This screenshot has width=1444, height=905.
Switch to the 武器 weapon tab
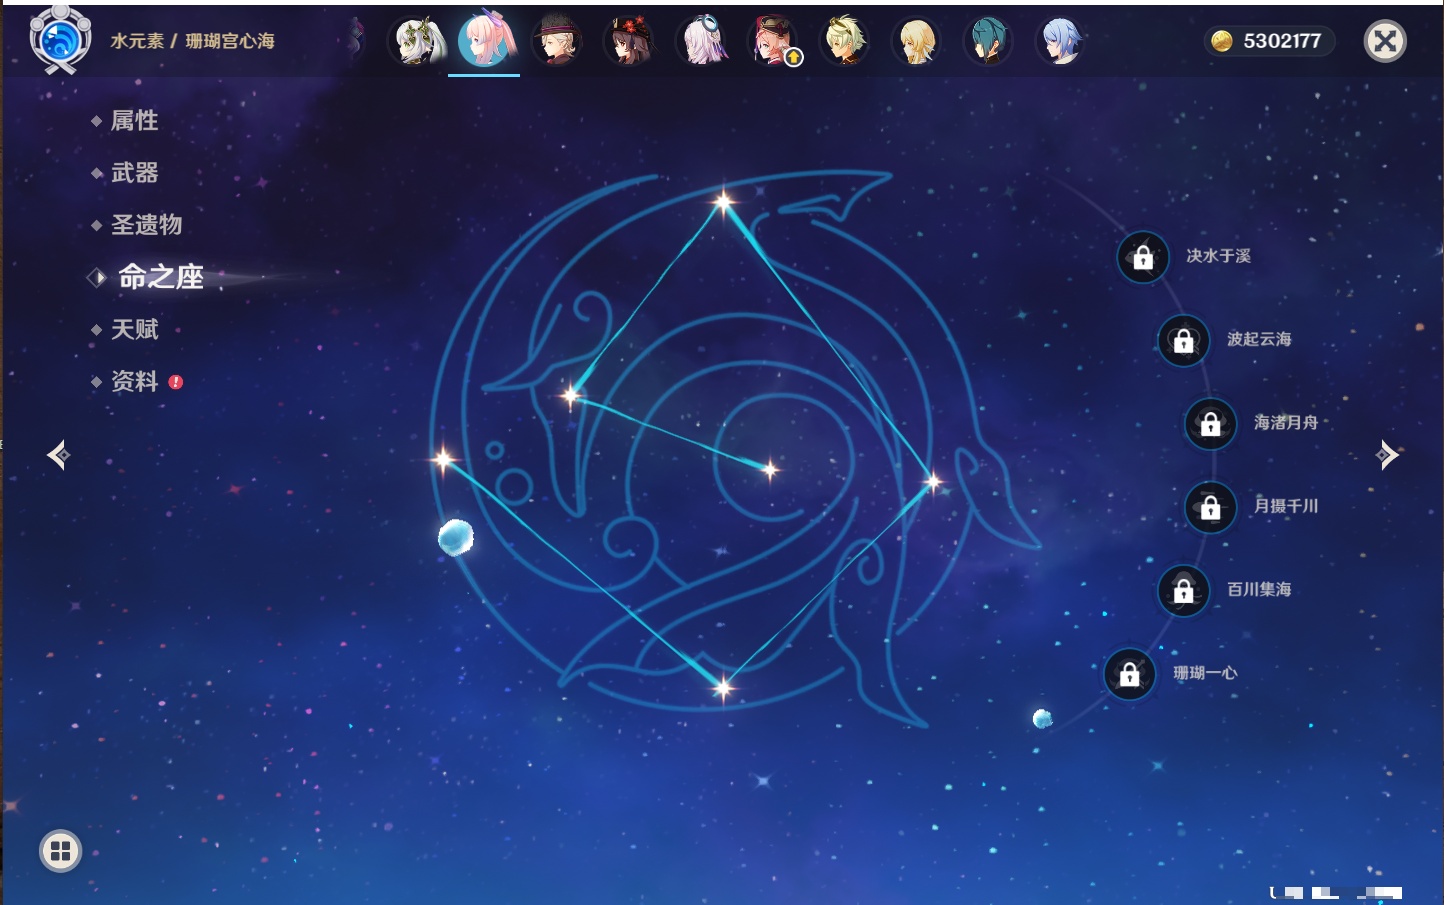point(134,173)
